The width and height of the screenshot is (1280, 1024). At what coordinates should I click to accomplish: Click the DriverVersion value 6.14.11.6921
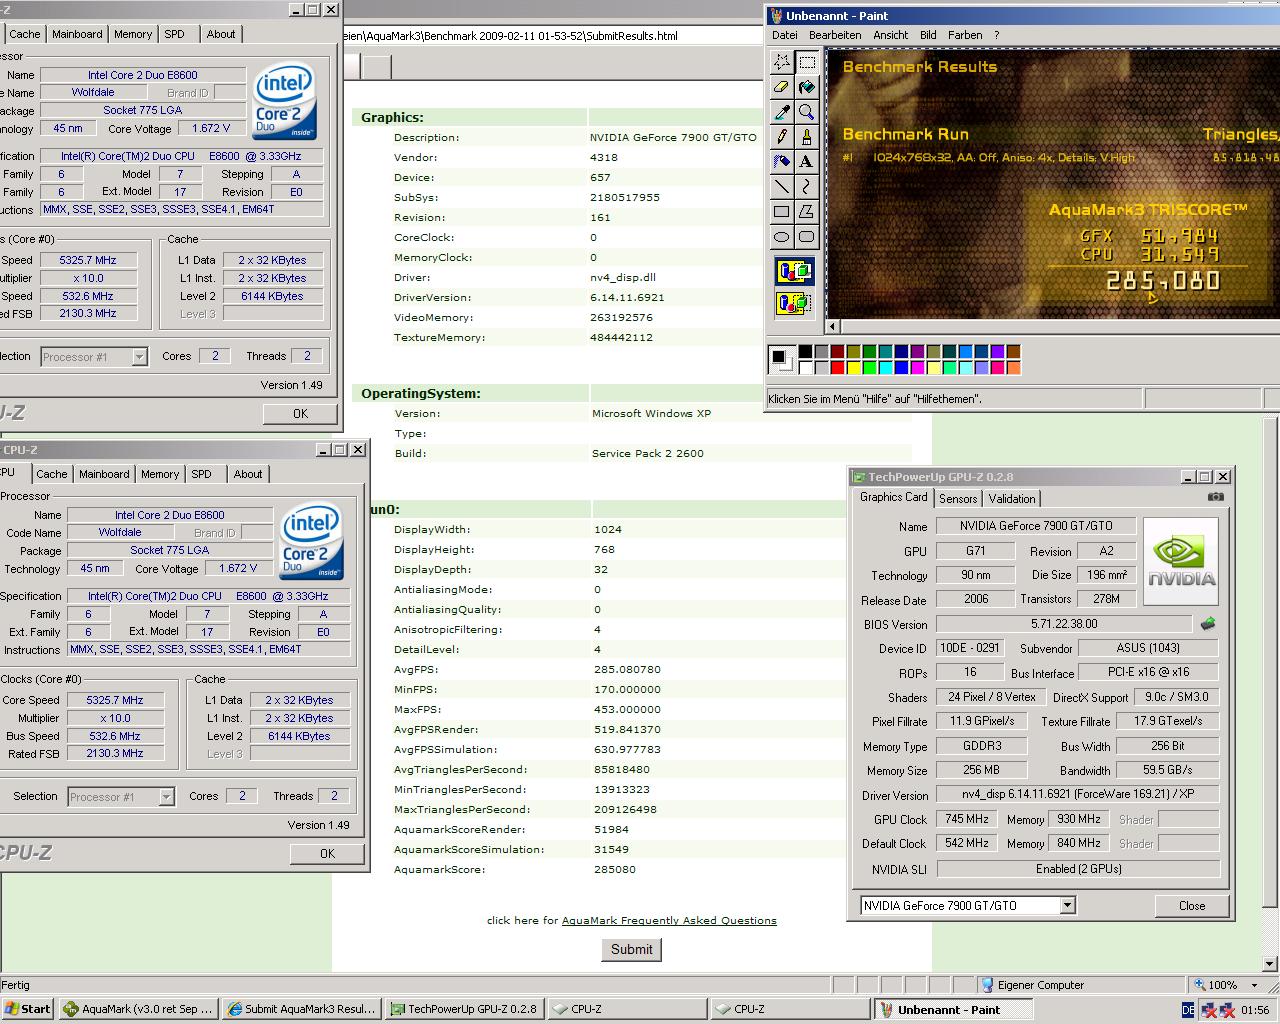coord(627,297)
